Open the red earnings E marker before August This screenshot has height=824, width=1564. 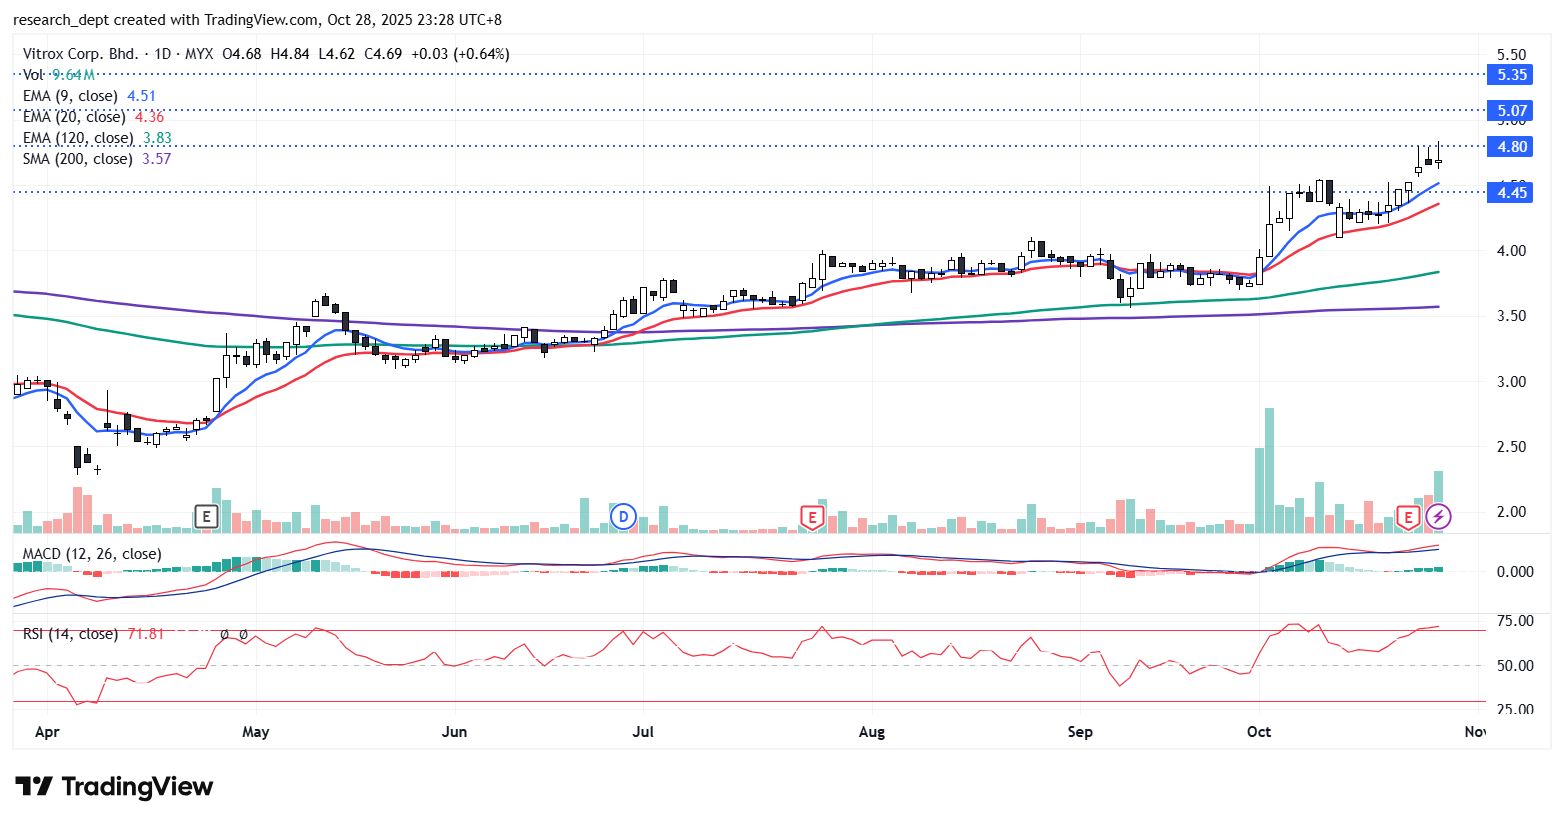812,517
